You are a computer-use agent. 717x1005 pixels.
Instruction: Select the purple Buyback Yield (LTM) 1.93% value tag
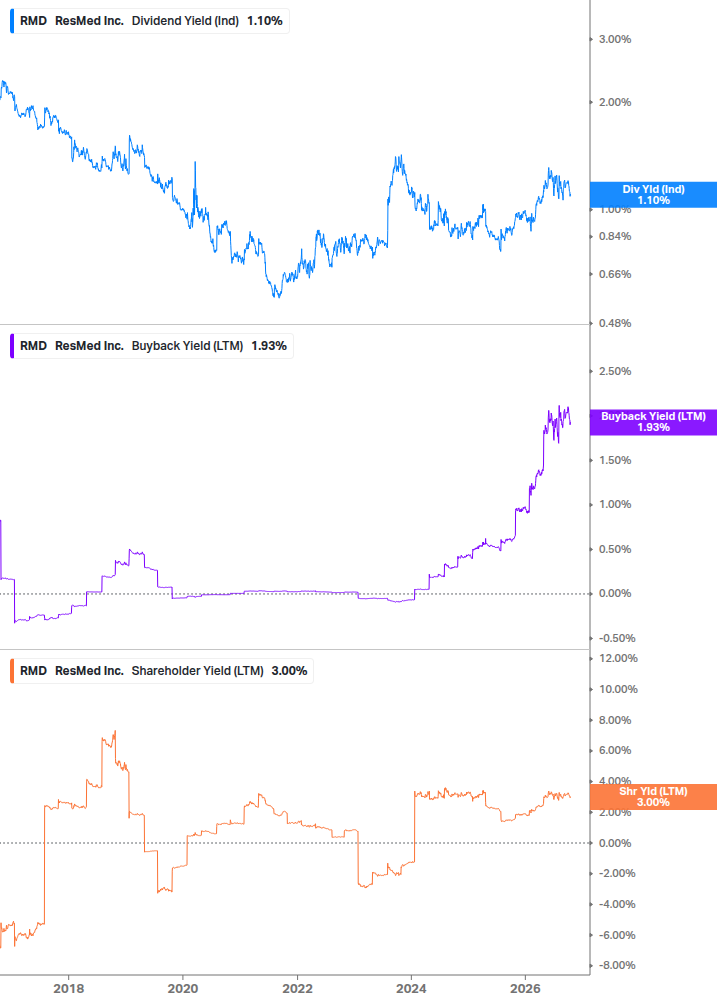(x=653, y=422)
